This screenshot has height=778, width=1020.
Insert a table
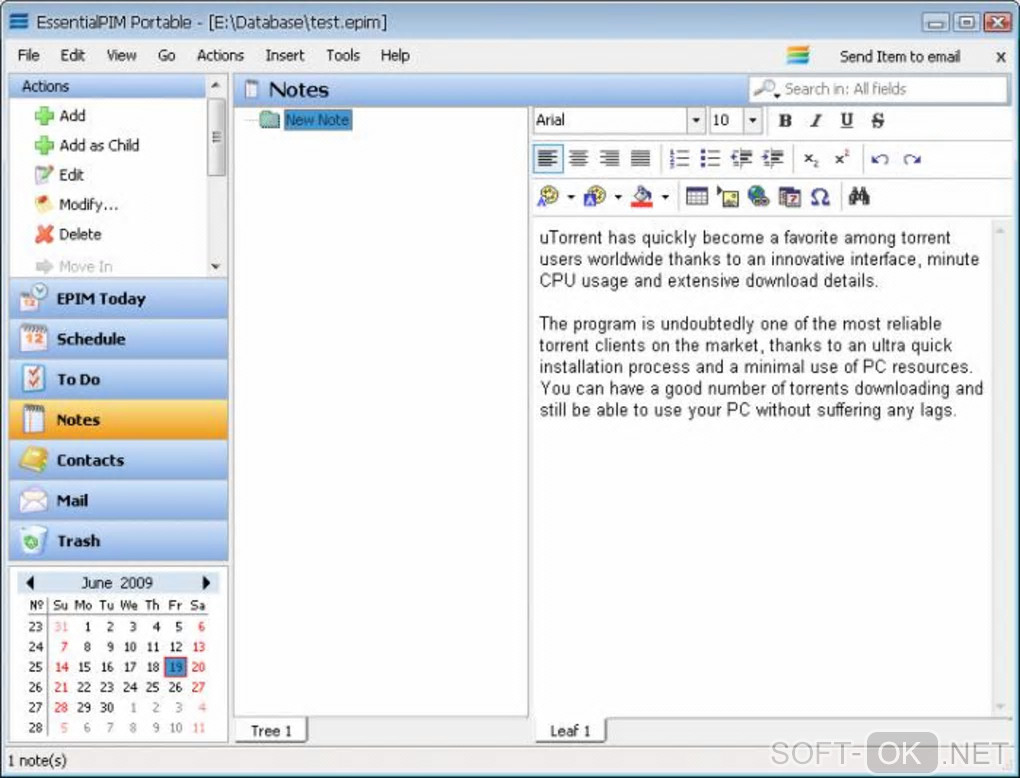[697, 196]
